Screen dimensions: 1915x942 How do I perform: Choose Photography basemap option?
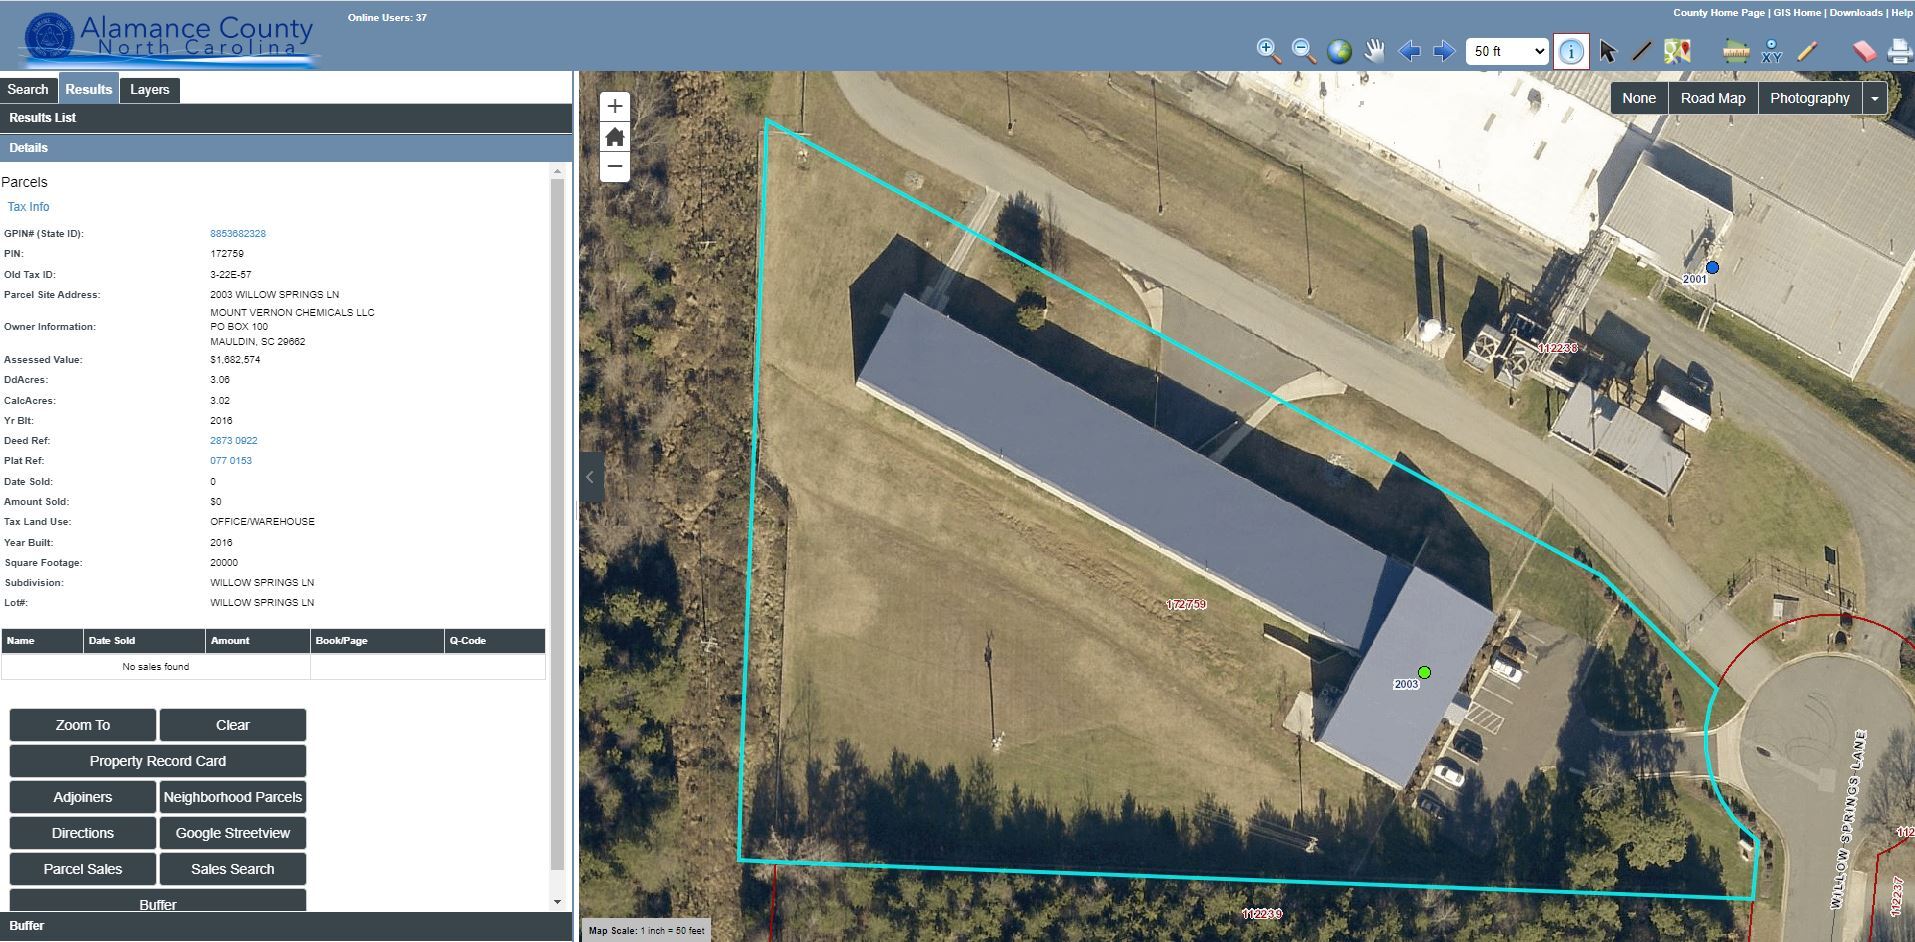point(1809,98)
